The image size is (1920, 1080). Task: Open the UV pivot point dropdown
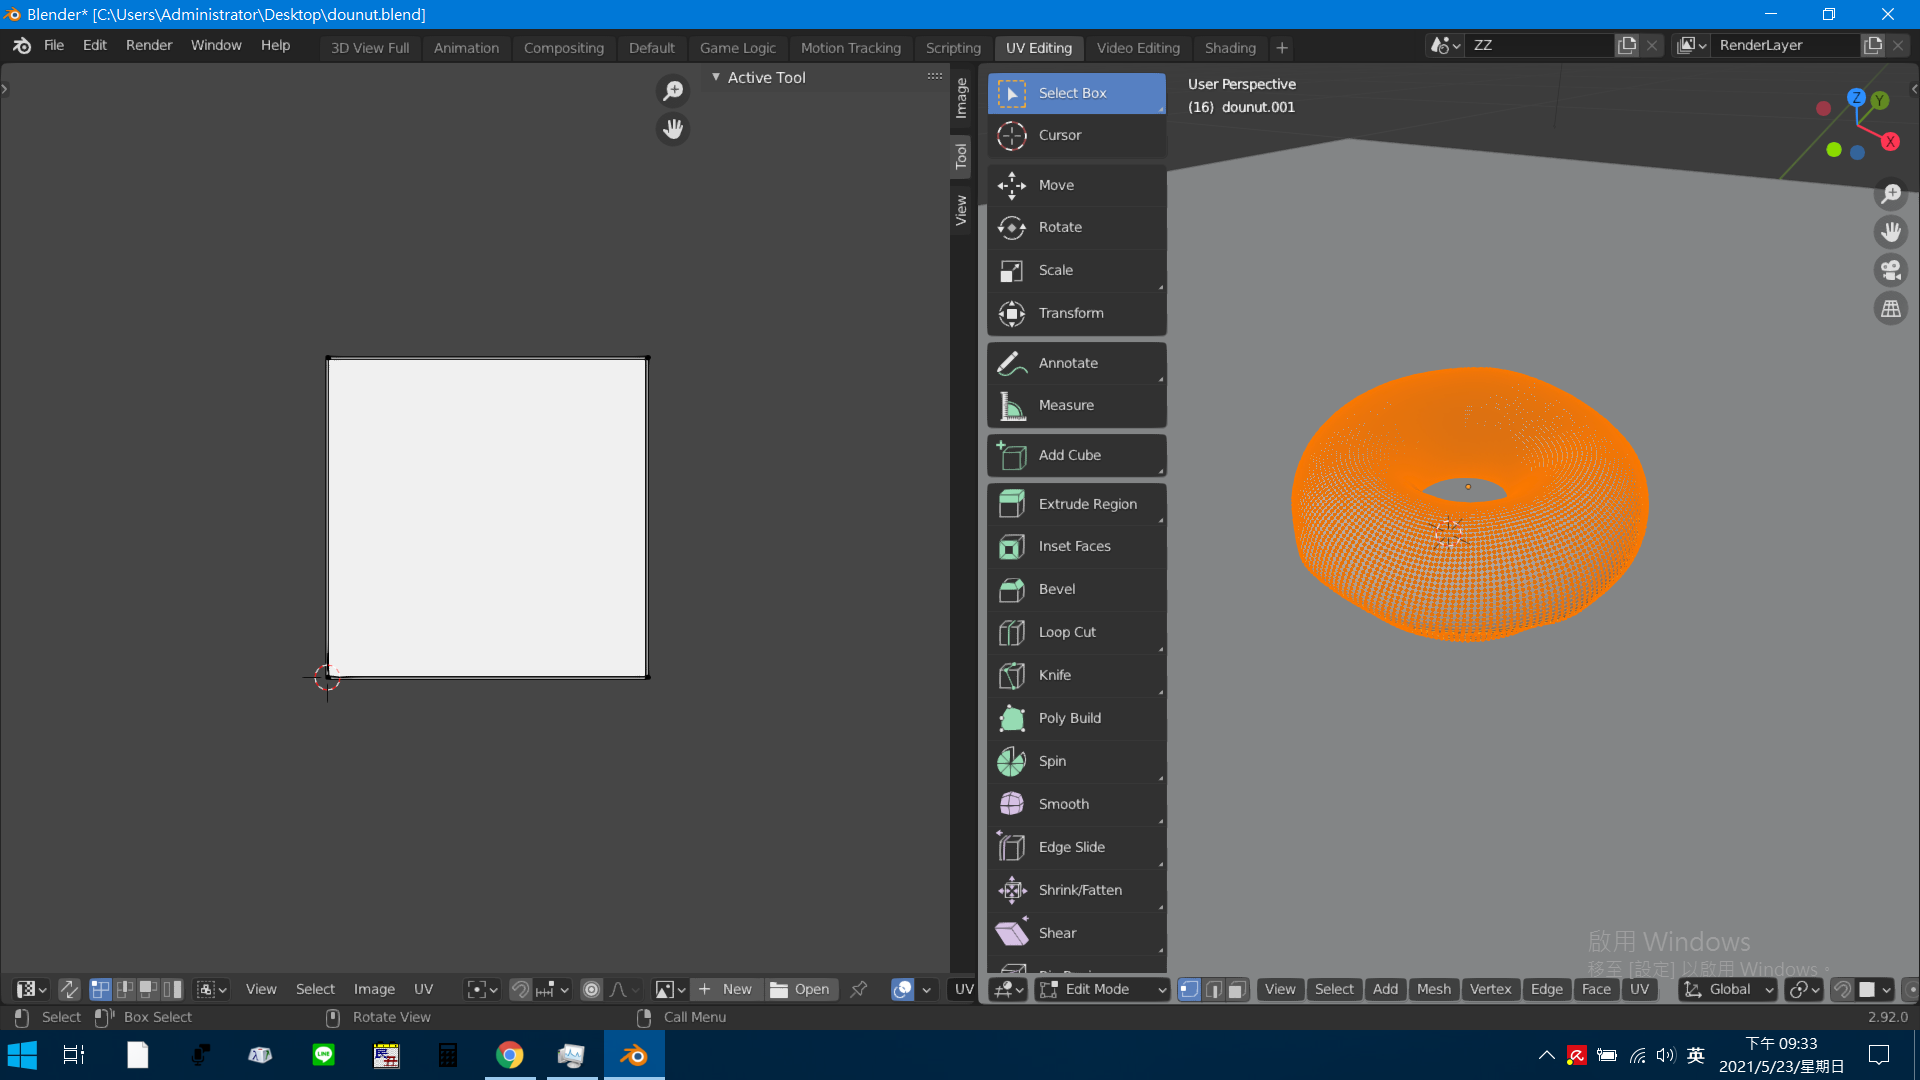(x=482, y=989)
